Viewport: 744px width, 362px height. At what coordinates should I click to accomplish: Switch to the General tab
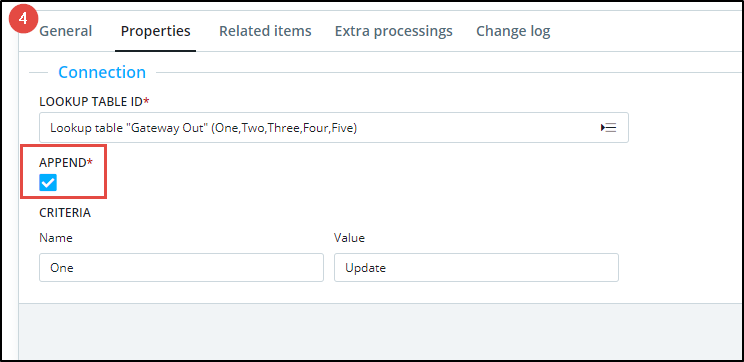[x=65, y=31]
